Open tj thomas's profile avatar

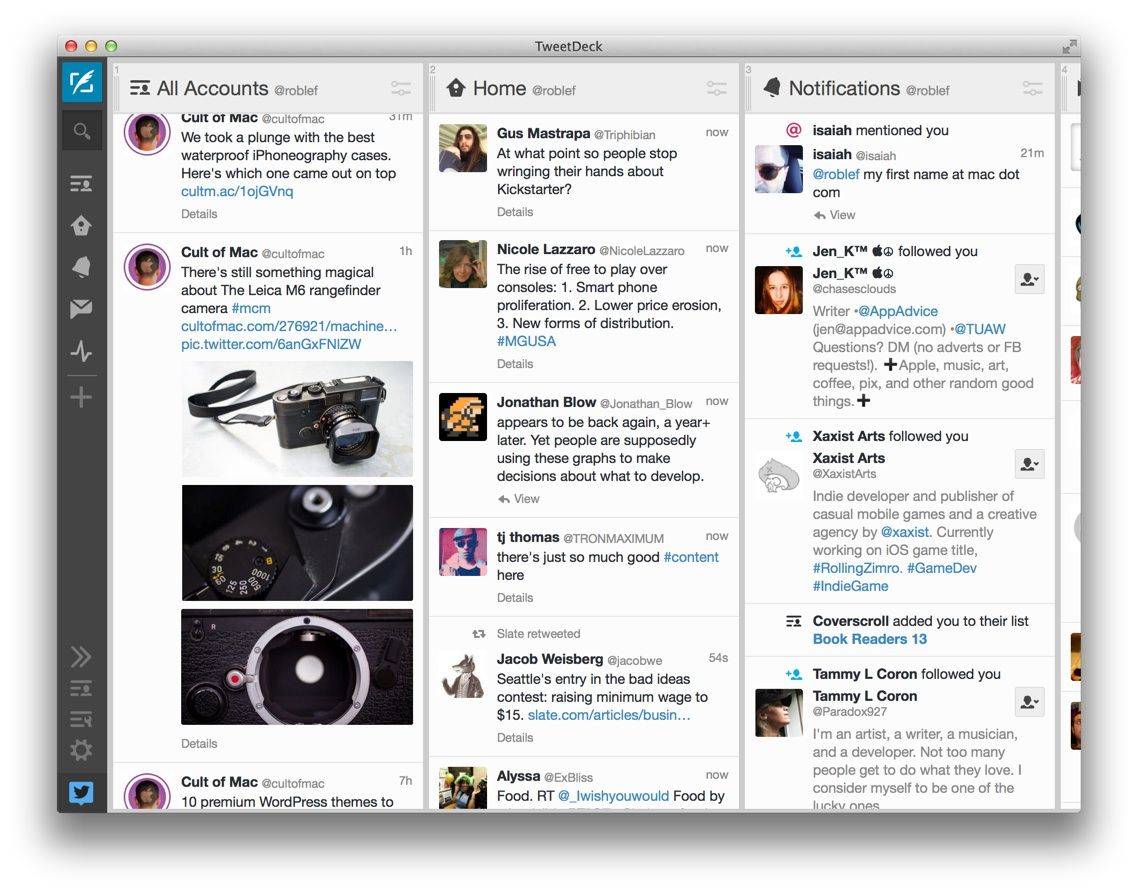point(463,552)
